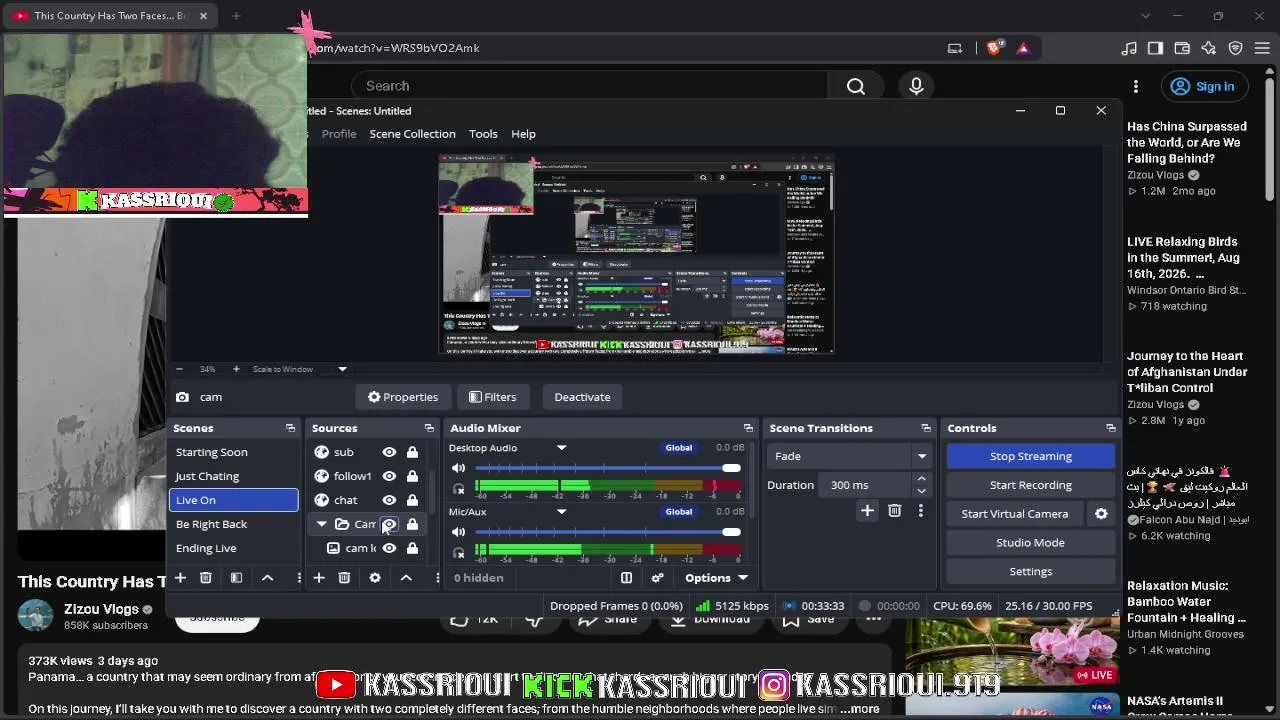The image size is (1280, 720).
Task: Add a new source with the Sources plus icon
Action: [x=318, y=578]
